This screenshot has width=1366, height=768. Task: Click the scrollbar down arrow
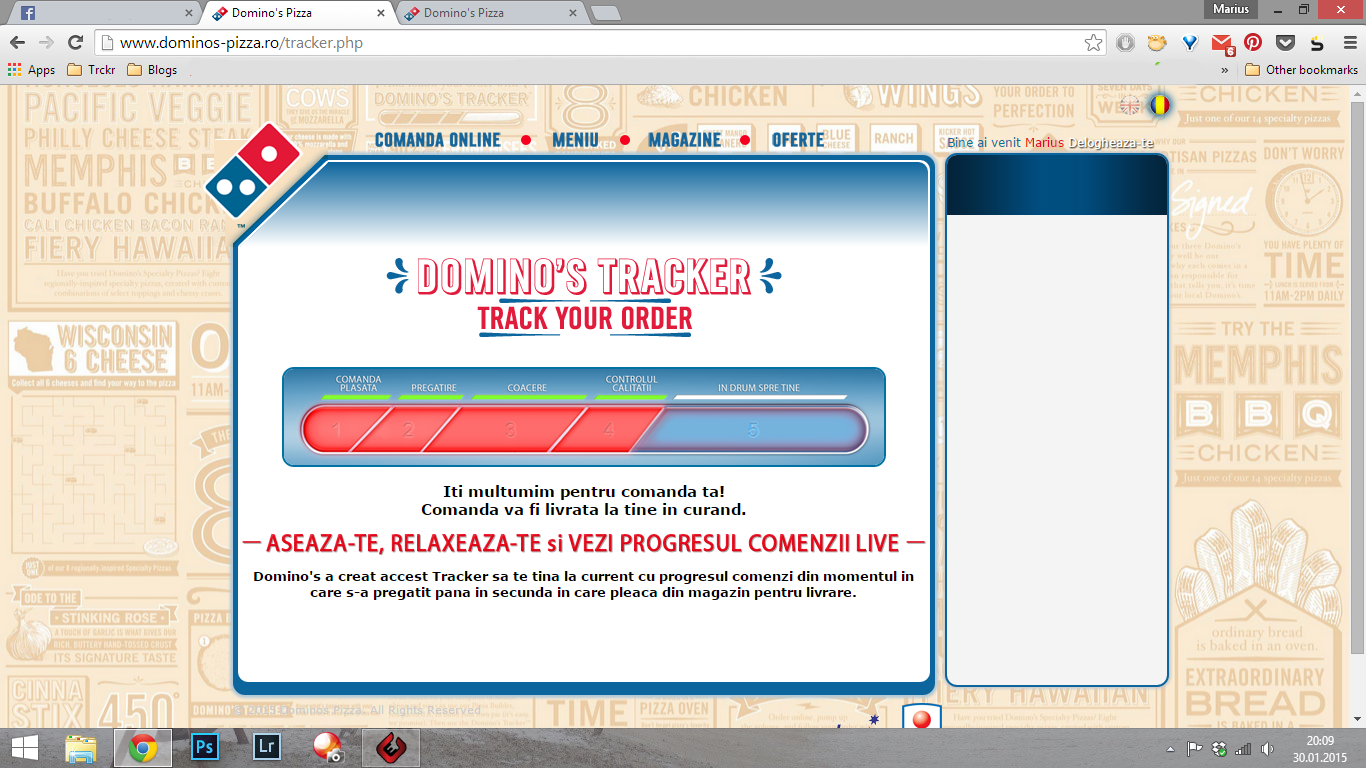[1357, 718]
